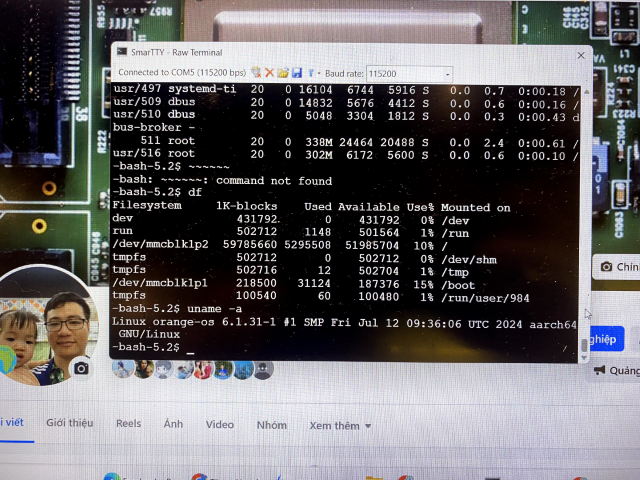Close the SmarTTY Raw Terminal window
Viewport: 640px width, 480px height.
click(x=581, y=55)
